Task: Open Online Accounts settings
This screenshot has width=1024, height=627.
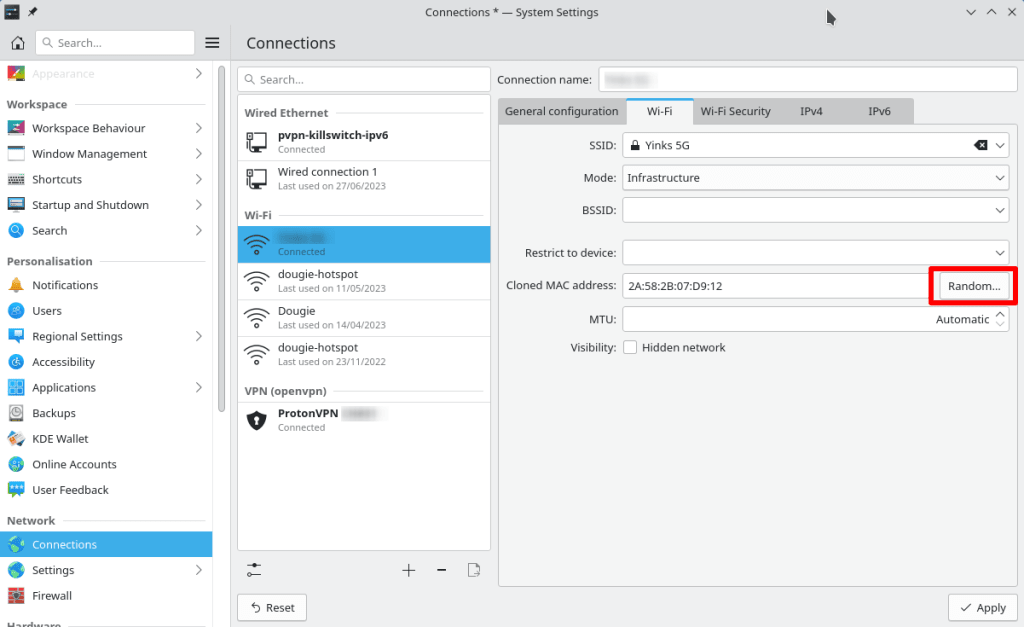Action: pyautogui.click(x=106, y=464)
